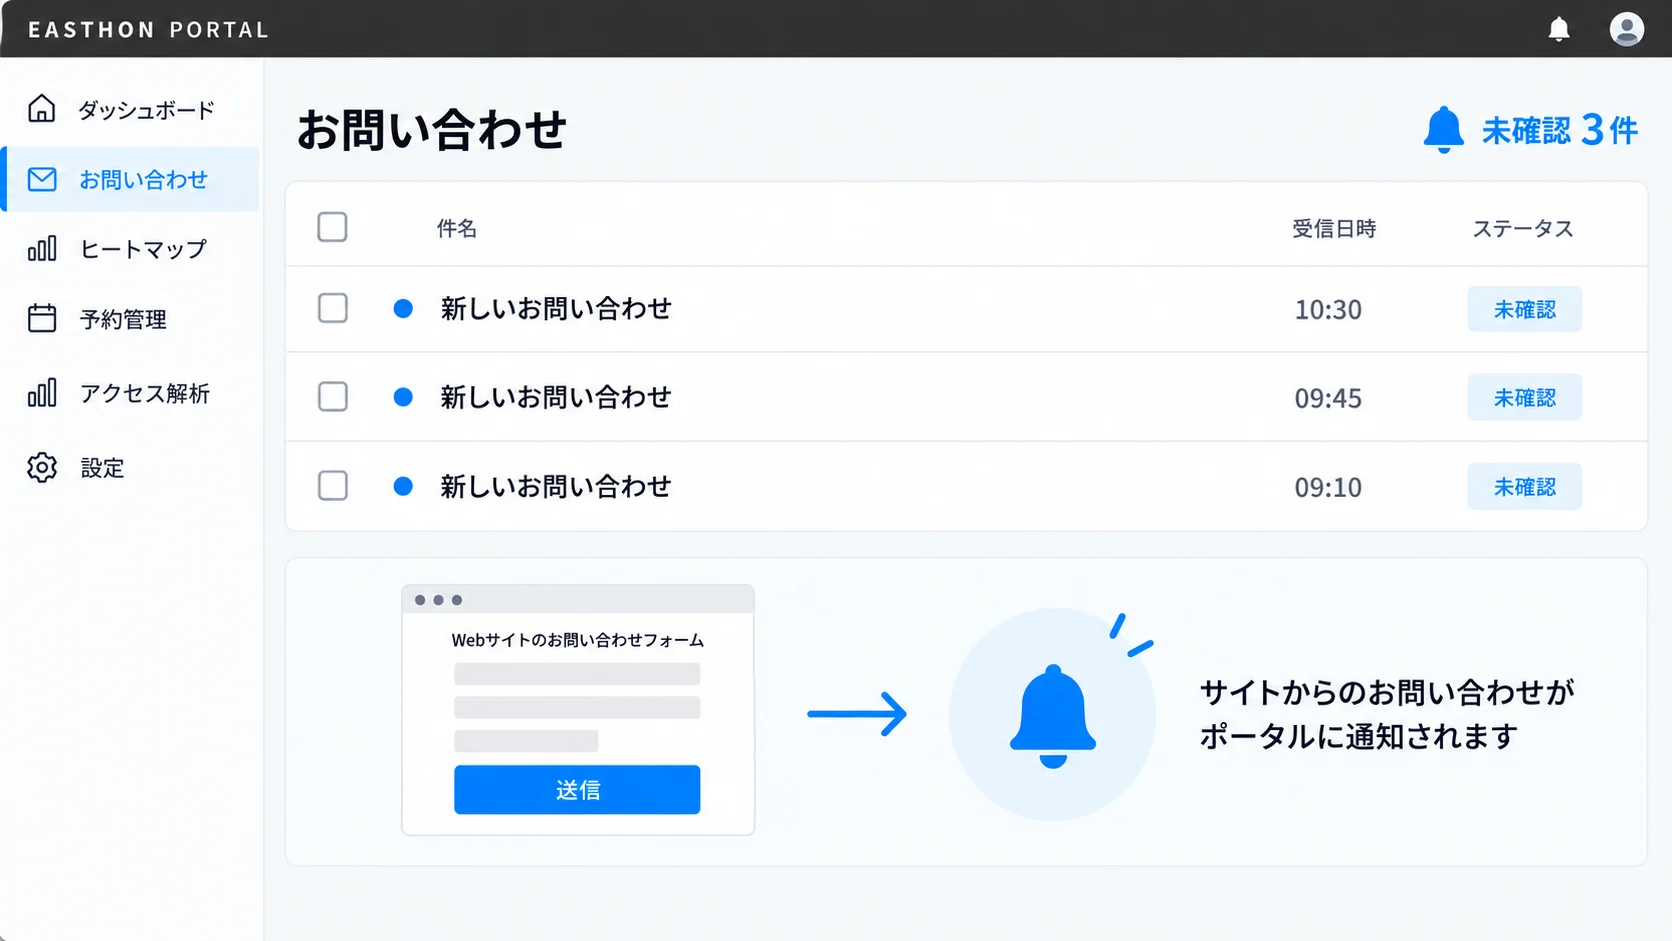
Task: Click the blue unread dot for the 09:10 inquiry
Action: coord(403,486)
